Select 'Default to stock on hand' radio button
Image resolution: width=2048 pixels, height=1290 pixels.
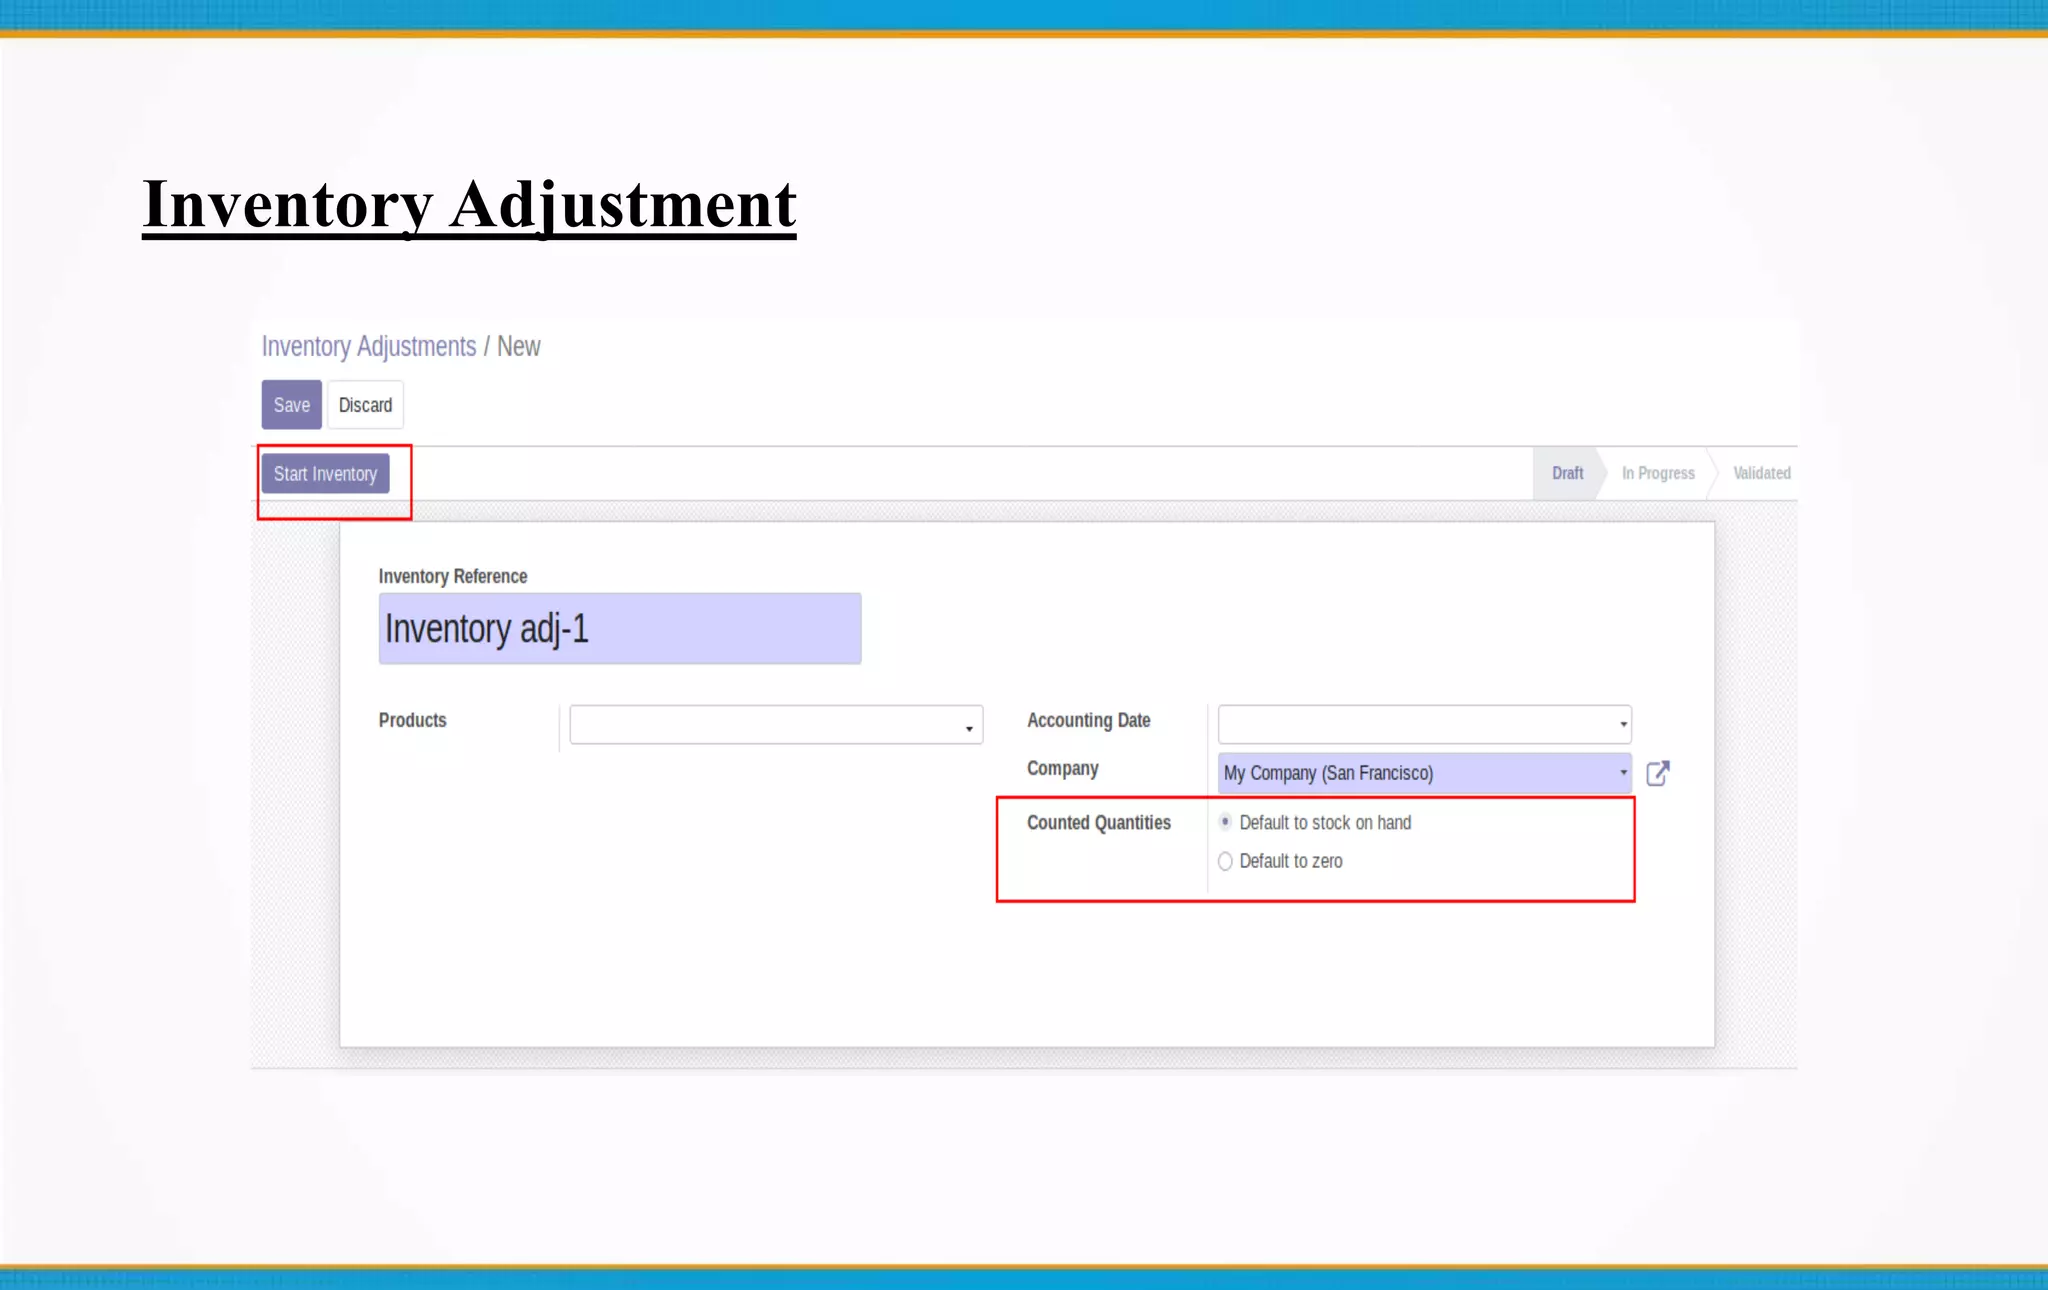click(x=1225, y=822)
